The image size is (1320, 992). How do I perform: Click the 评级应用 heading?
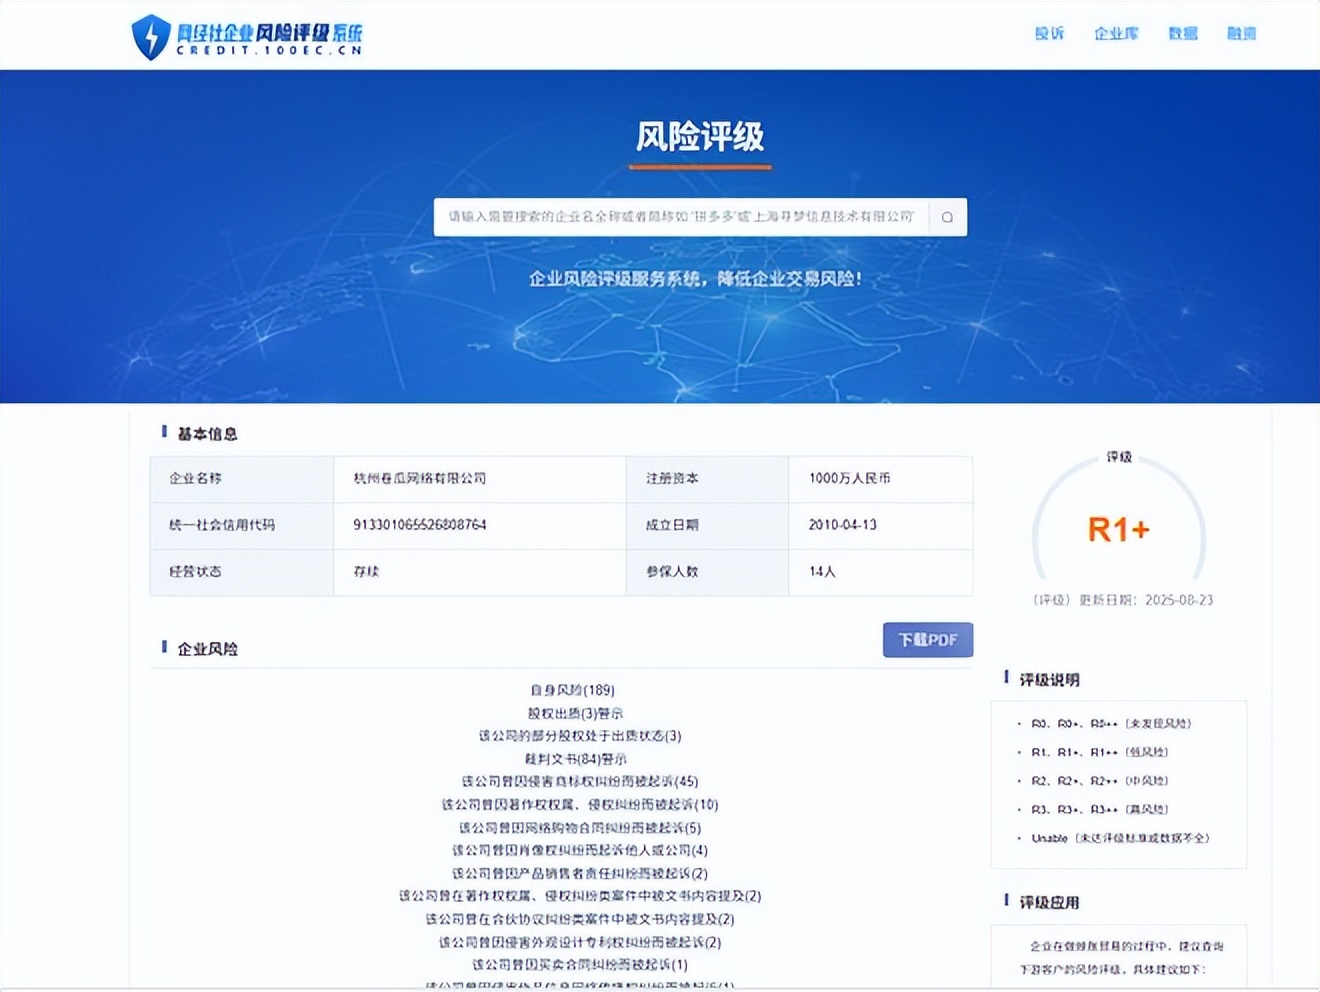tap(1049, 903)
